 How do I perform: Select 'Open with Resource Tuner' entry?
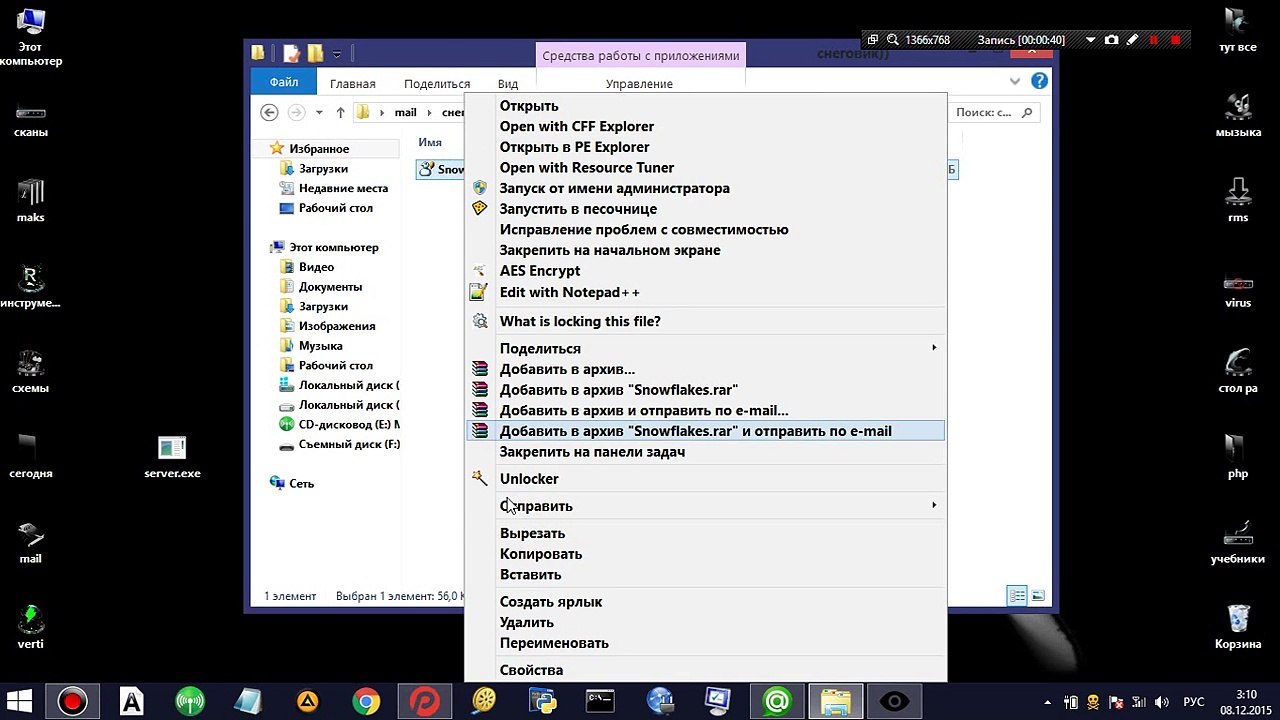(x=706, y=168)
